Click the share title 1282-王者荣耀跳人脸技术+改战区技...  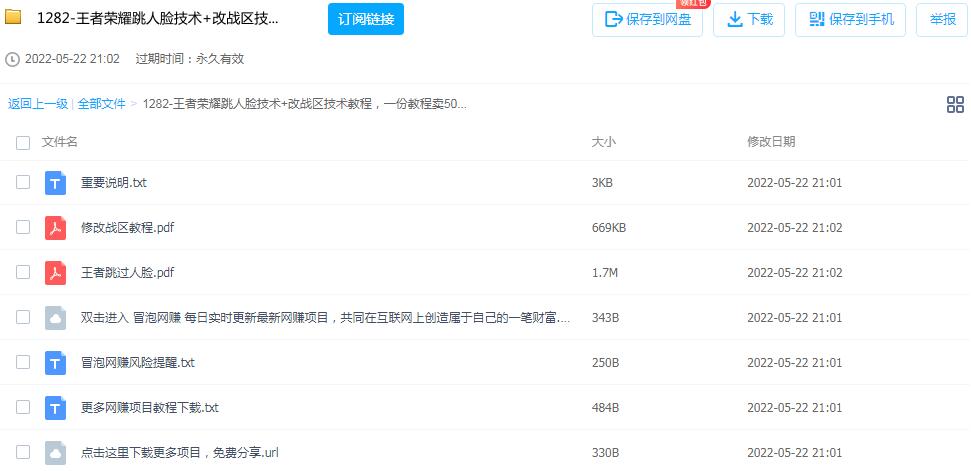pos(158,18)
